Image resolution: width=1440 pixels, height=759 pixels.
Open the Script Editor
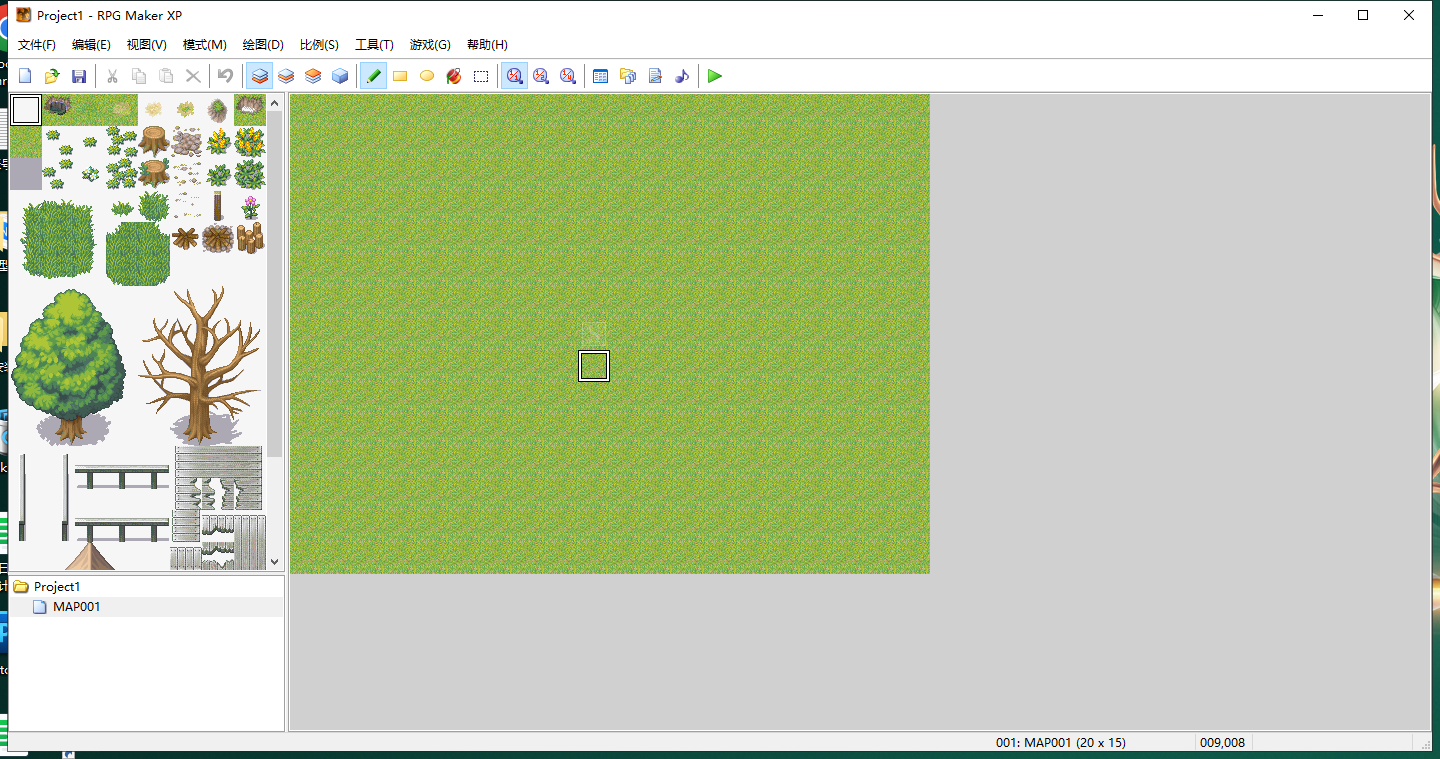click(x=654, y=75)
